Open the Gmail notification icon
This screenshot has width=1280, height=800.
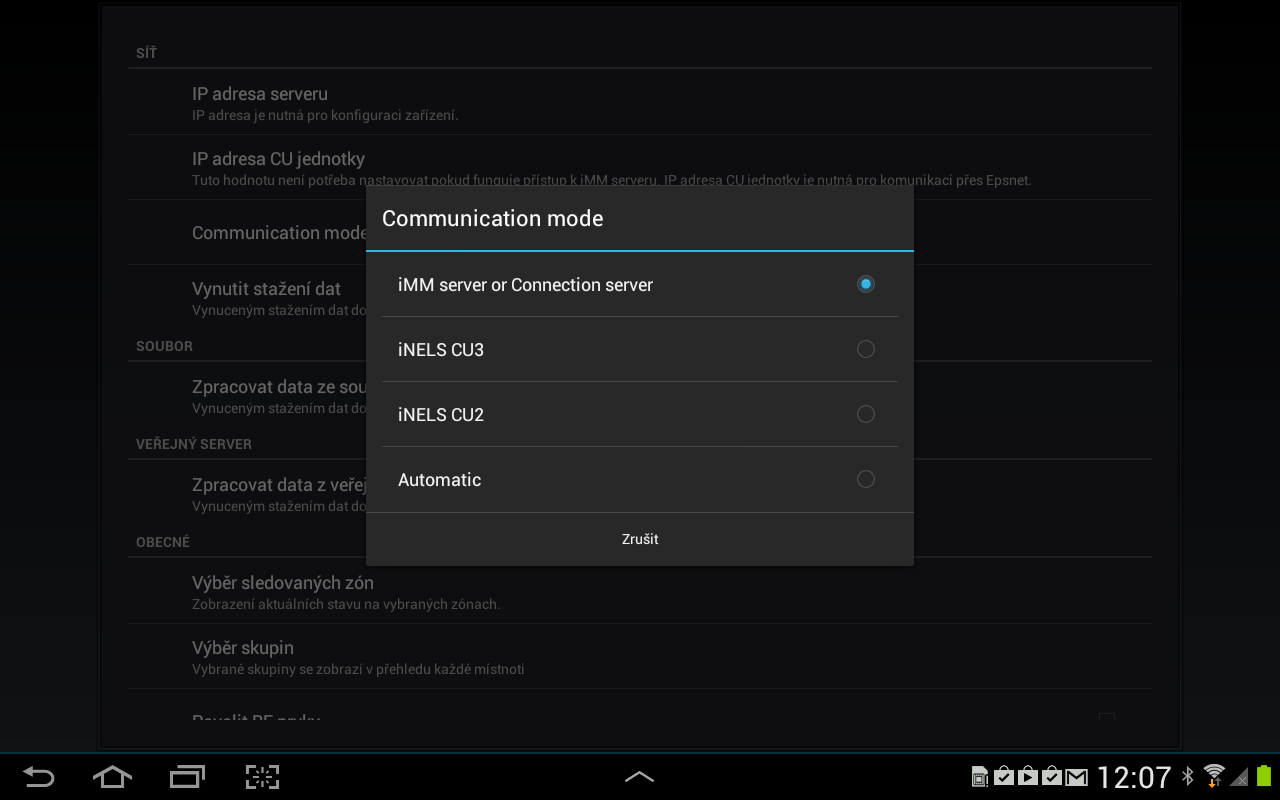click(1076, 777)
